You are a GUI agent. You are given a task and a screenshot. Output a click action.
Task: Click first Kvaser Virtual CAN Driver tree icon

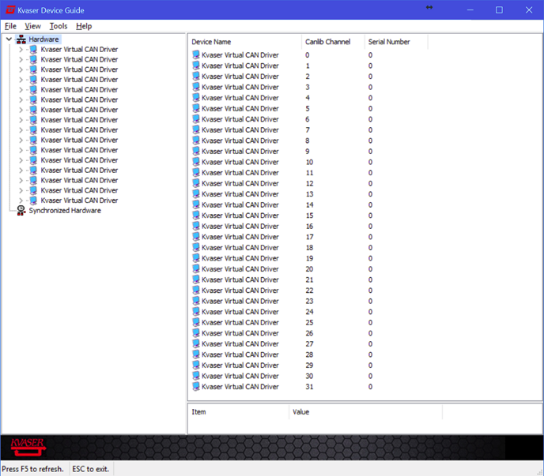[33, 49]
